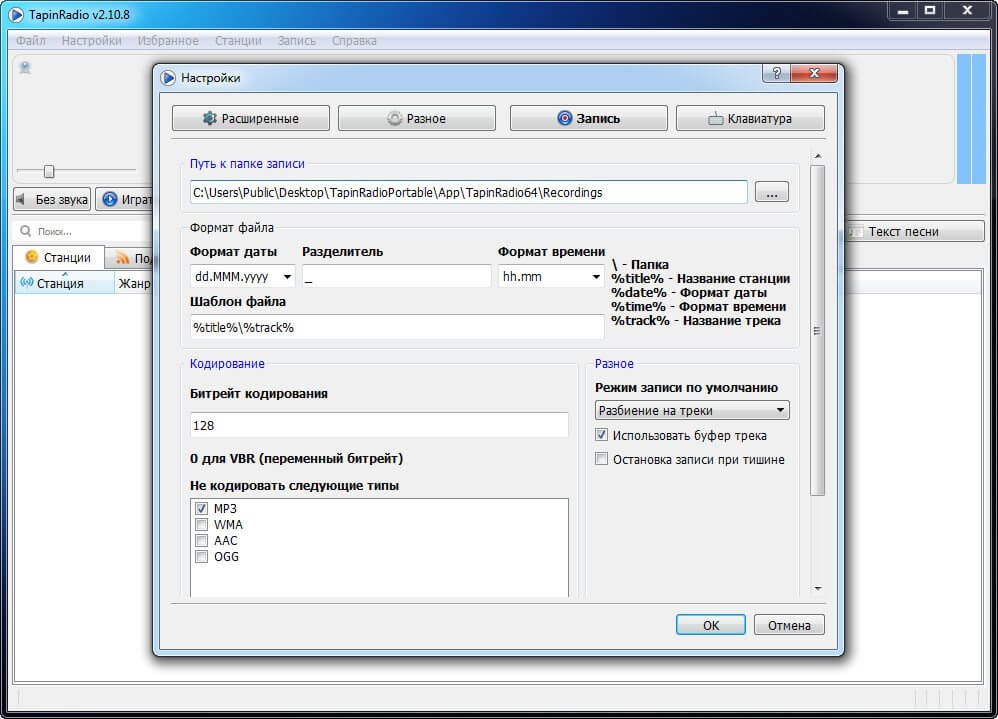Check the AAC checkbox

tap(202, 541)
